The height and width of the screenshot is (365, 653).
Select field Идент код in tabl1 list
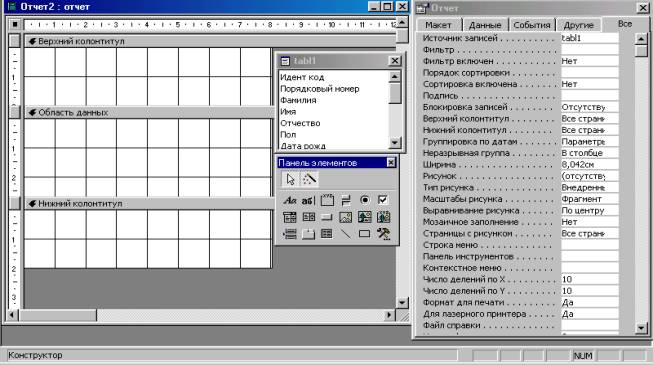302,77
